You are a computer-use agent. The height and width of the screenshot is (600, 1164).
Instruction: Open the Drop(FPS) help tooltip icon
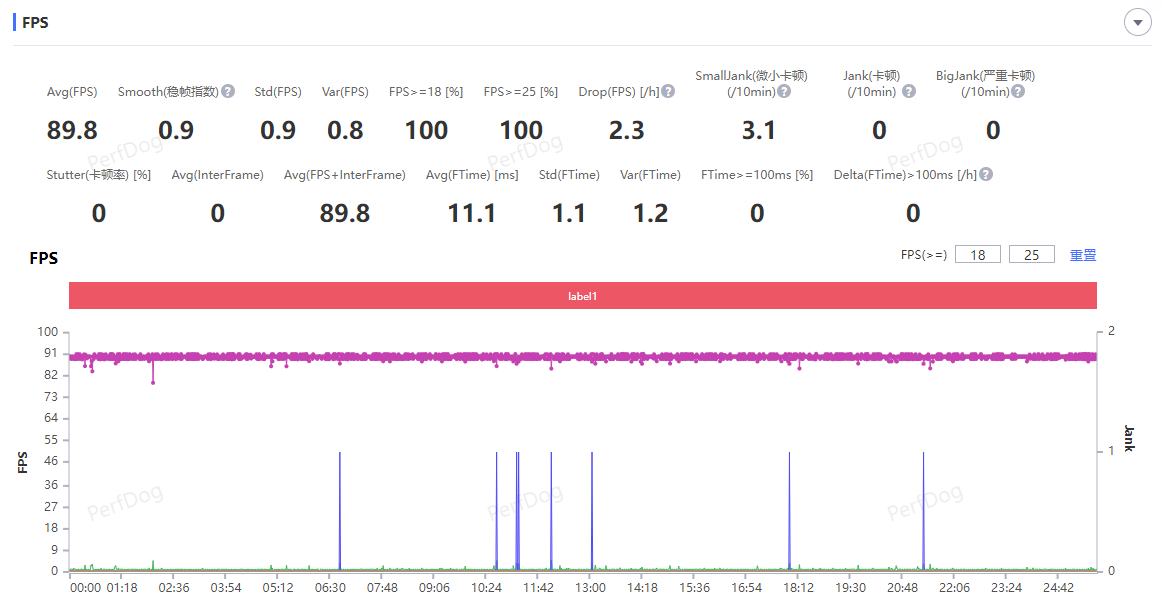coord(668,92)
